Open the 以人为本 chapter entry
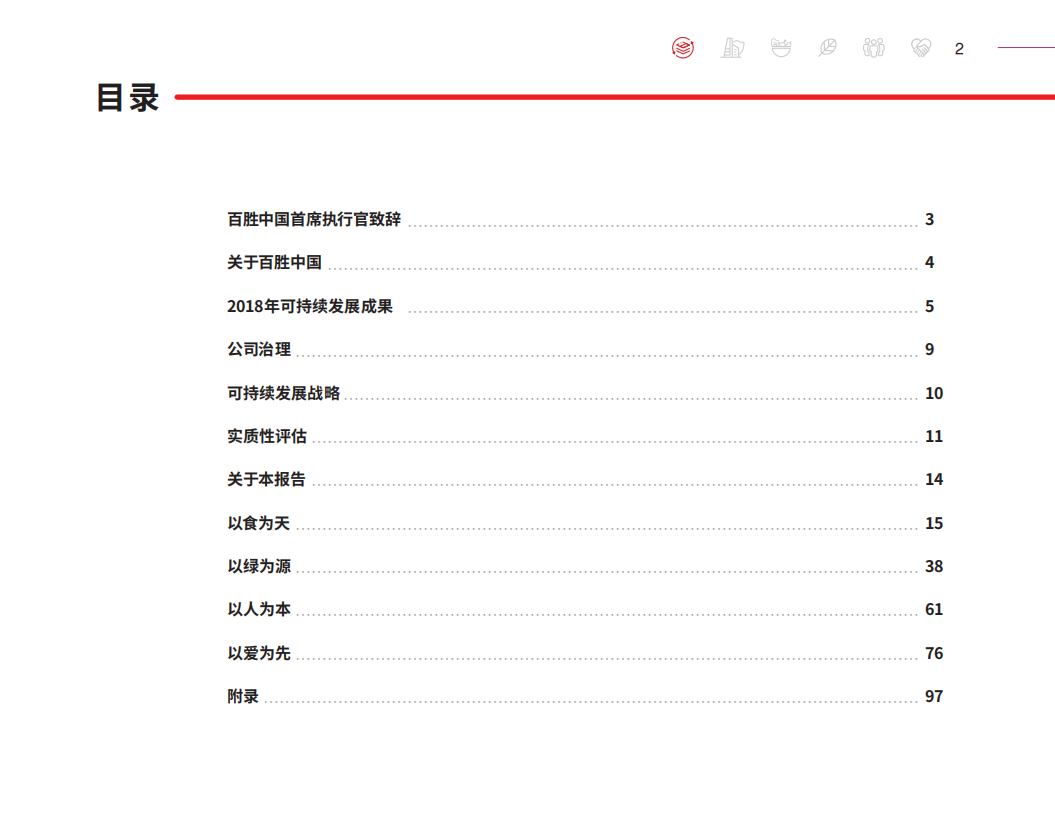Viewport: 1055px width, 815px height. pyautogui.click(x=259, y=609)
